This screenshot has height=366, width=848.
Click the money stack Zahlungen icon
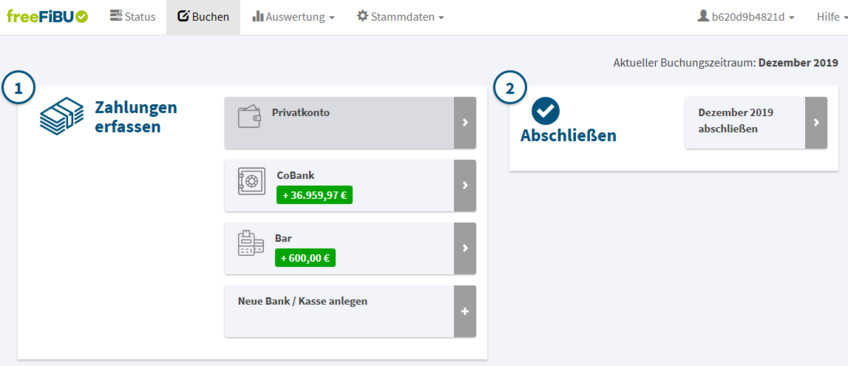pos(62,116)
